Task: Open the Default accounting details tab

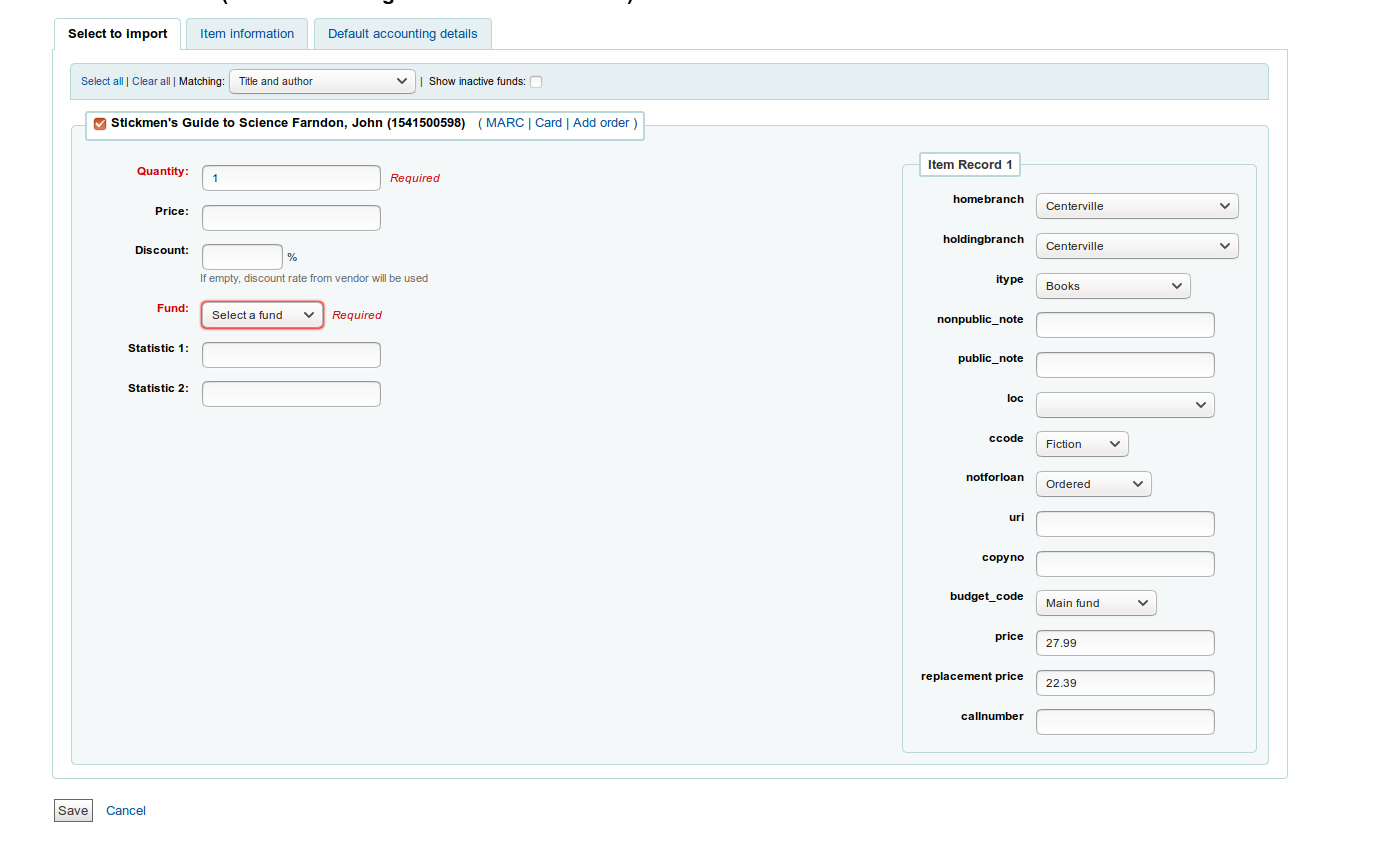Action: pos(402,34)
